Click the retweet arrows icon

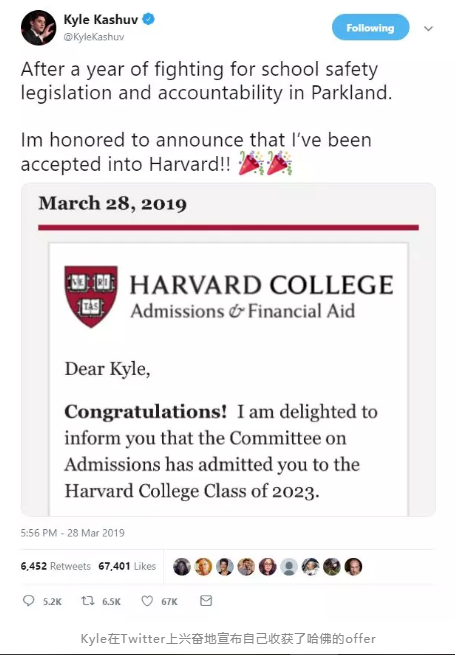(x=87, y=601)
